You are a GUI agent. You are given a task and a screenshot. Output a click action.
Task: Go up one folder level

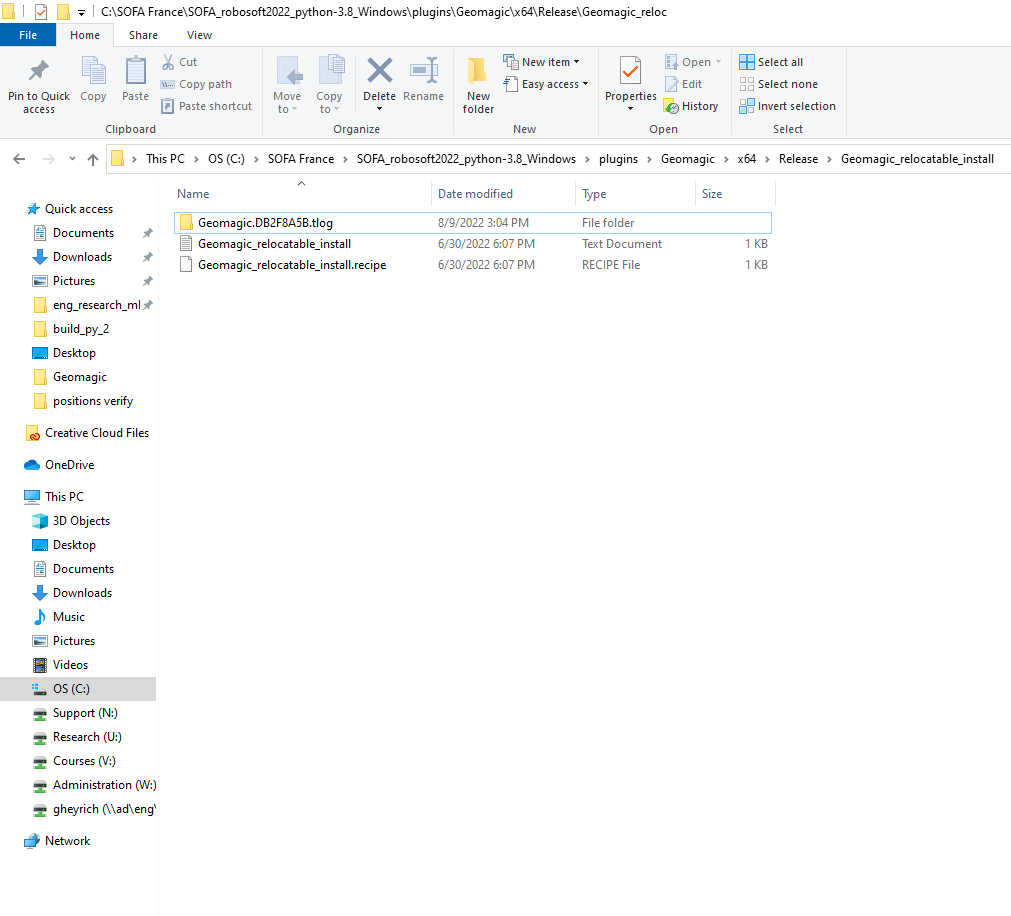(x=93, y=159)
